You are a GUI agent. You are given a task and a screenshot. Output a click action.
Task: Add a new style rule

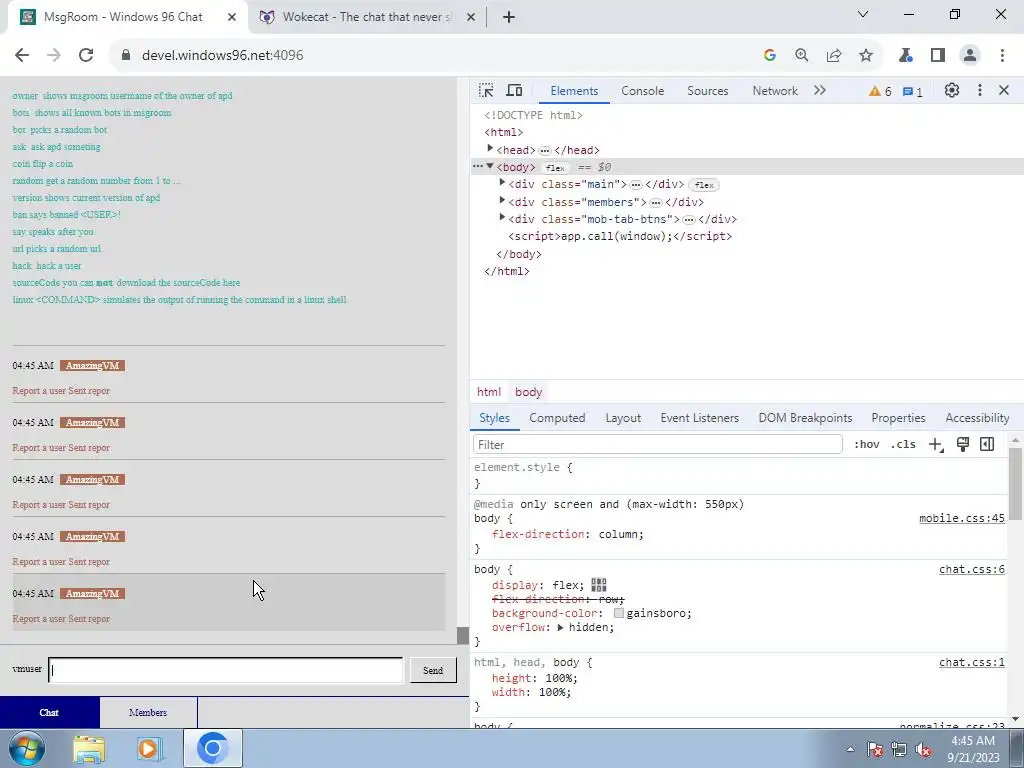click(x=936, y=445)
